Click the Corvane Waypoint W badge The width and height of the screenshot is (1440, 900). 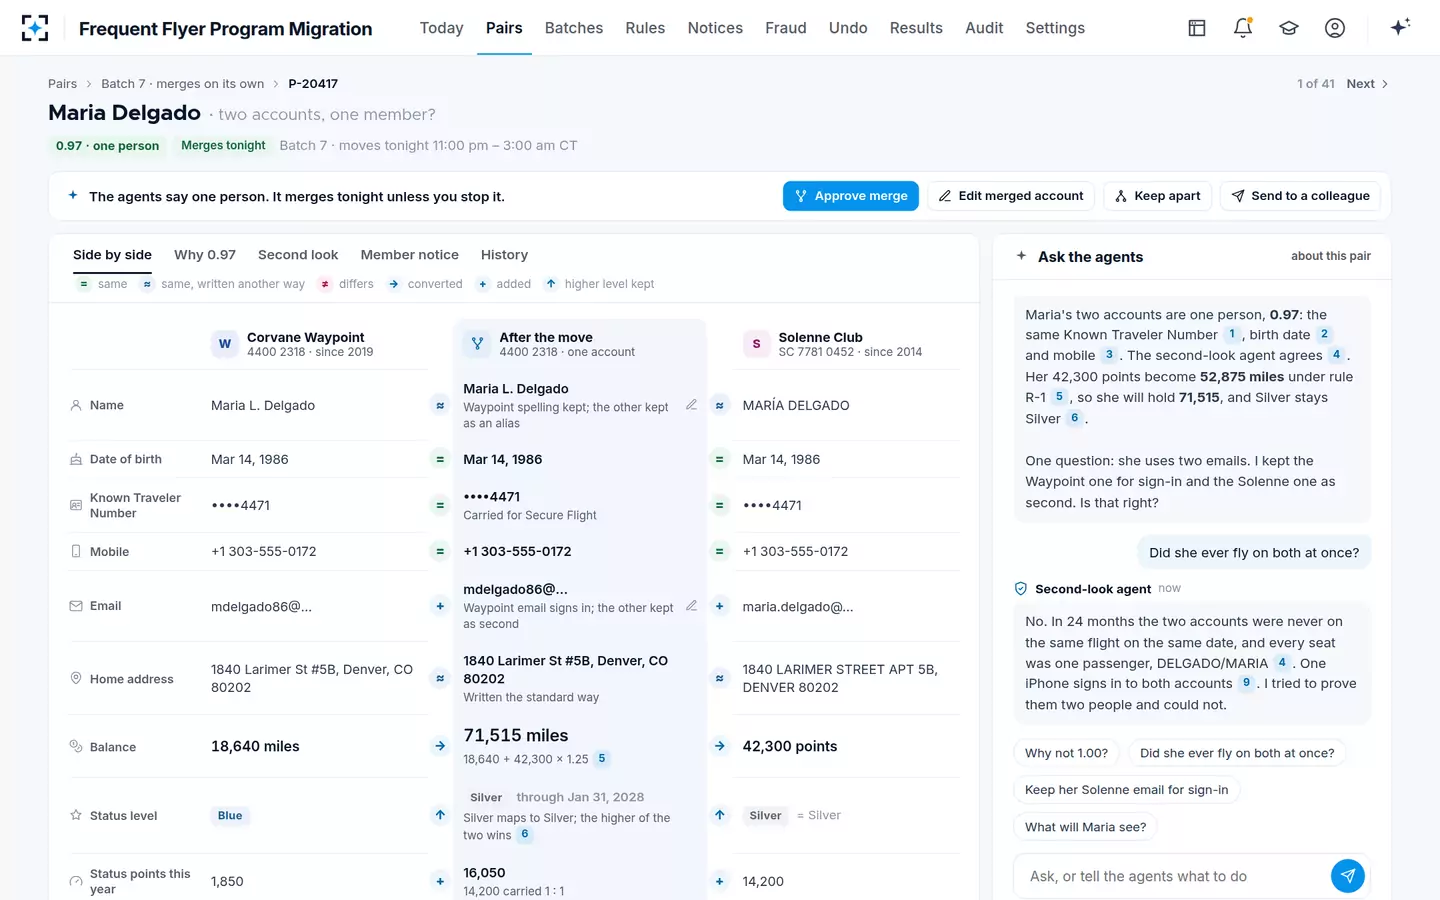click(x=225, y=344)
